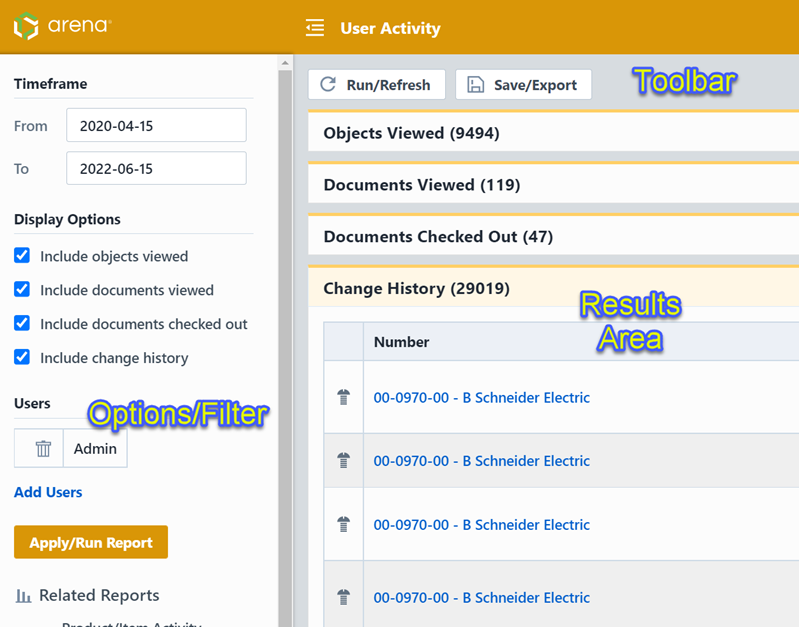
Task: Click the Add Users link
Action: point(48,492)
